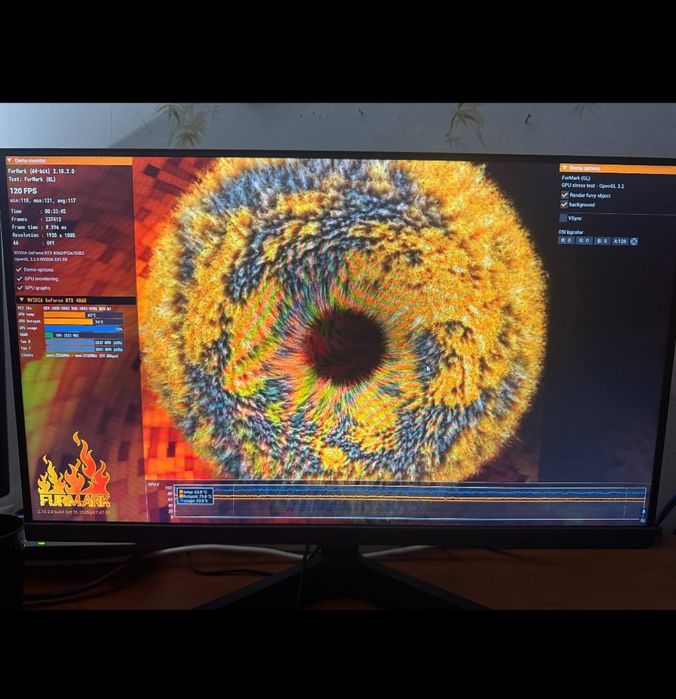The image size is (676, 699).
Task: Click the A:128 alpha field
Action: (620, 241)
